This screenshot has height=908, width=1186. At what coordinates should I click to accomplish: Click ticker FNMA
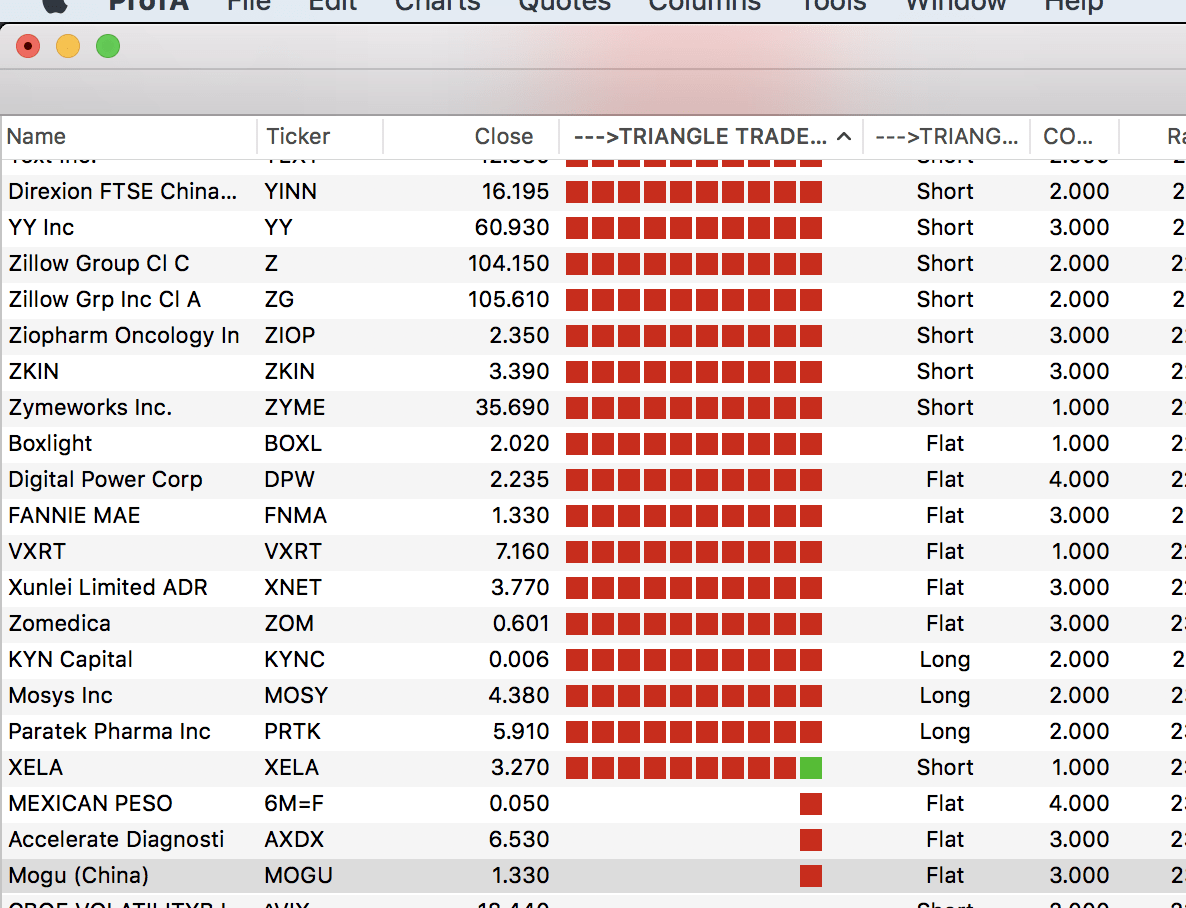click(295, 515)
